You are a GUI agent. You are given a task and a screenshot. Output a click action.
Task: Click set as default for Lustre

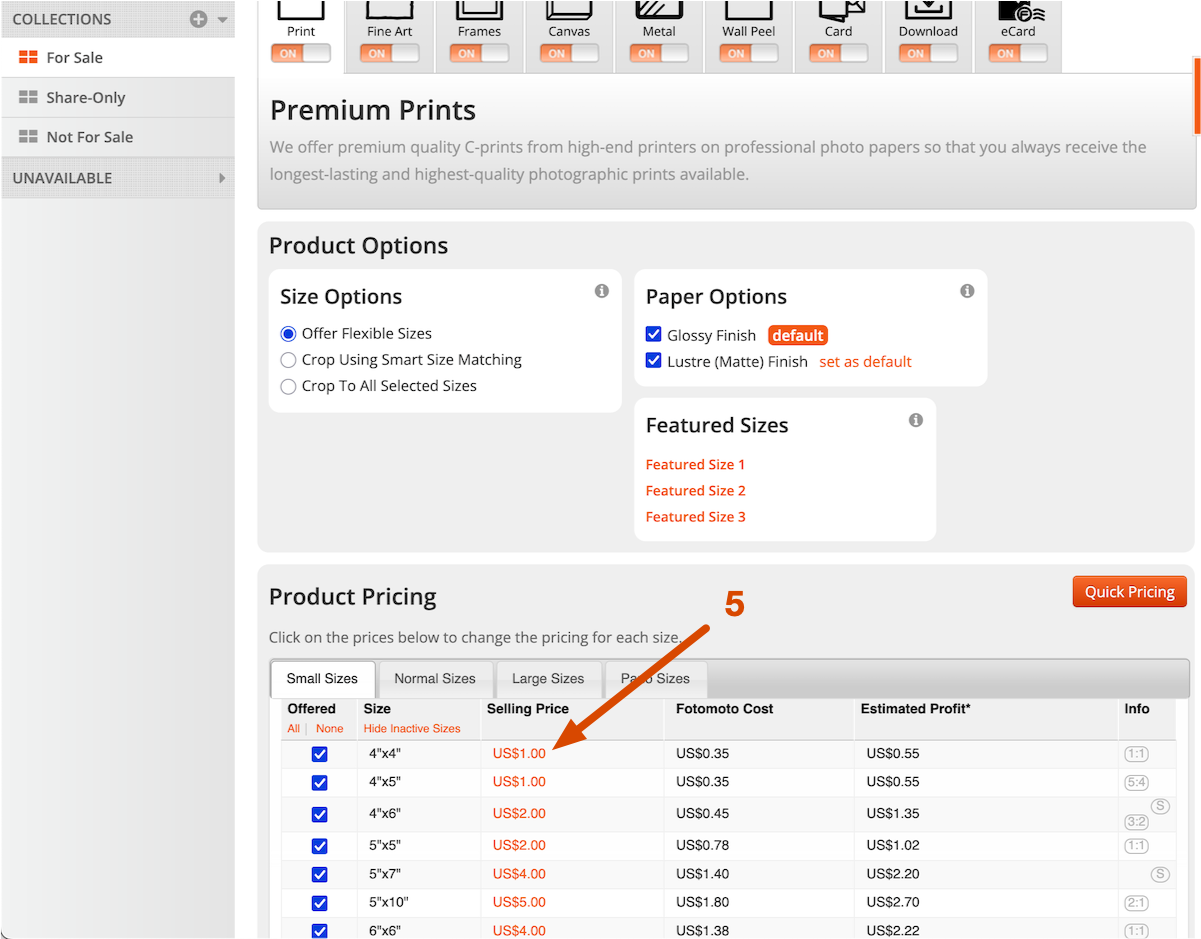pyautogui.click(x=865, y=362)
